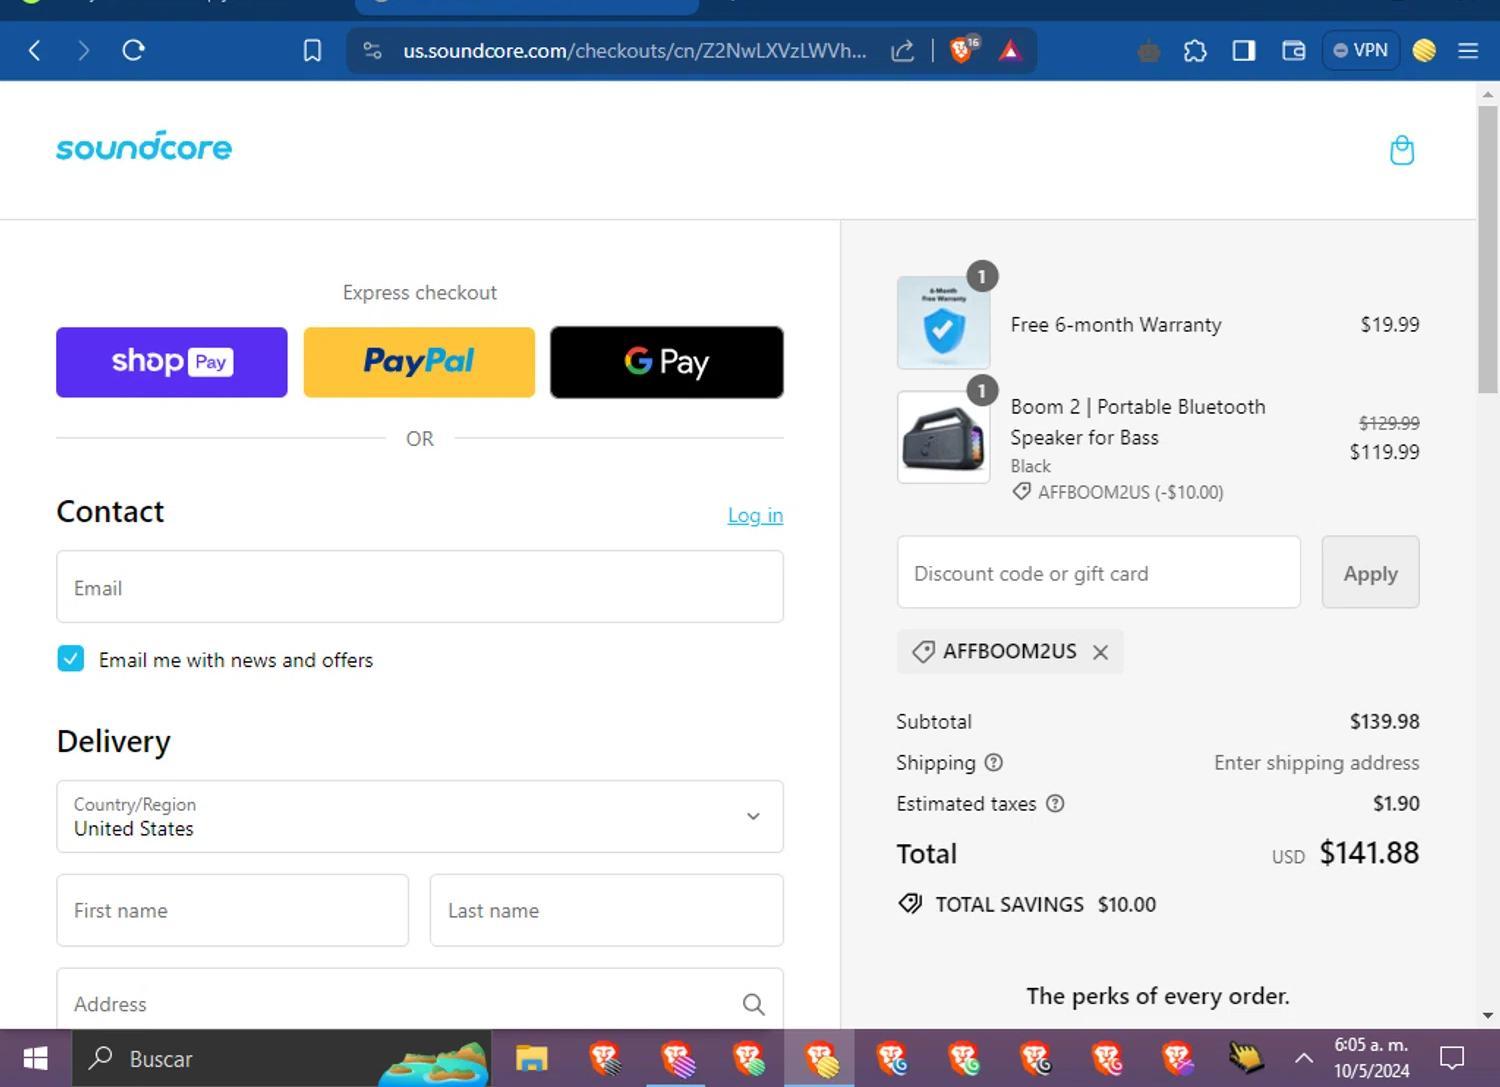Image resolution: width=1500 pixels, height=1087 pixels.
Task: Open the shopping bag cart icon
Action: tap(1402, 150)
